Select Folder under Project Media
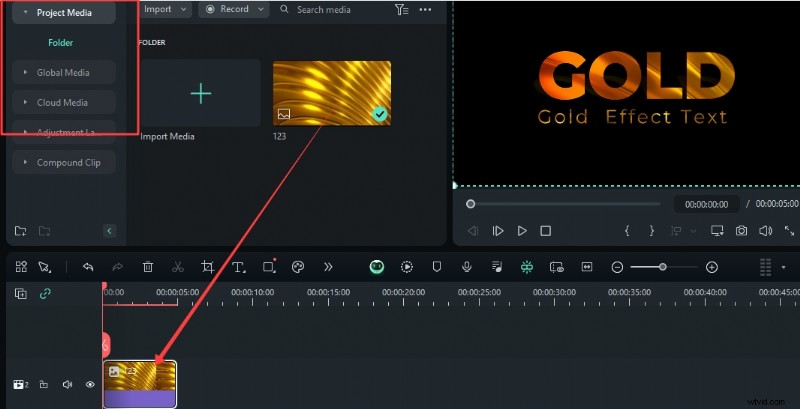 (61, 43)
